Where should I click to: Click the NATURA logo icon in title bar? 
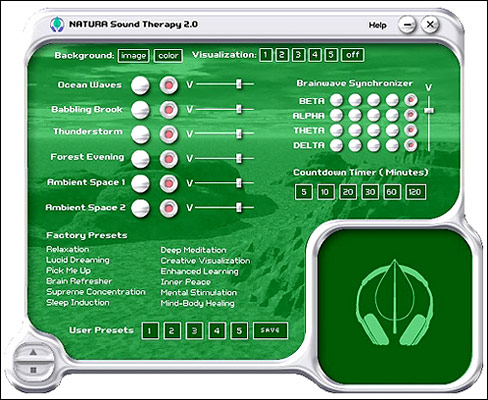(57, 24)
